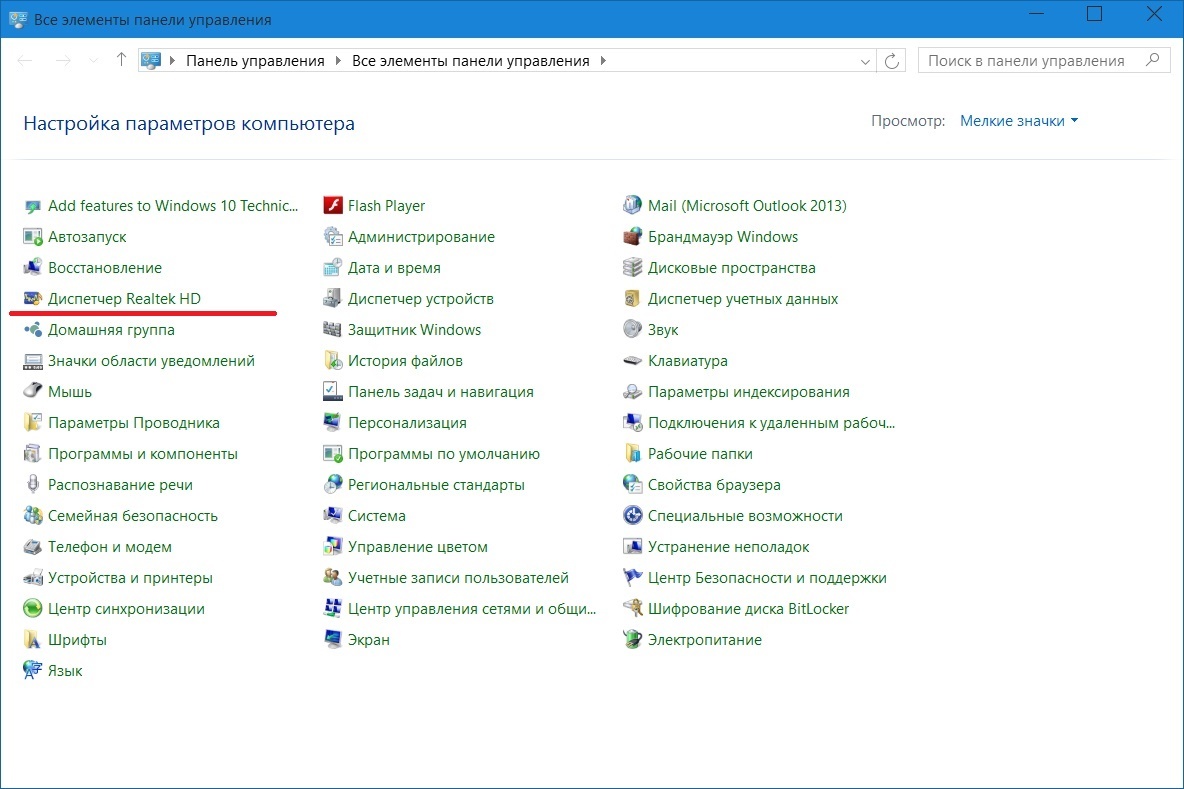This screenshot has width=1184, height=789.
Task: Open the recent locations arrow near Back
Action: tap(94, 61)
